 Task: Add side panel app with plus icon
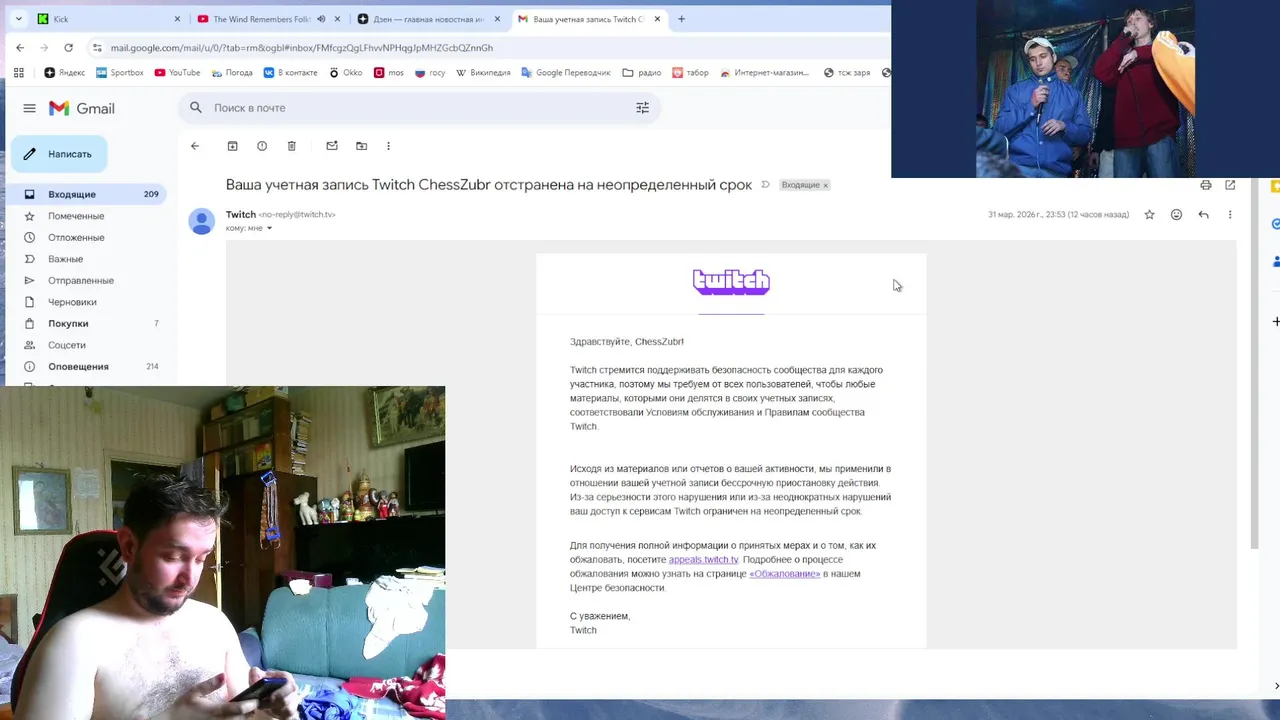1275,322
